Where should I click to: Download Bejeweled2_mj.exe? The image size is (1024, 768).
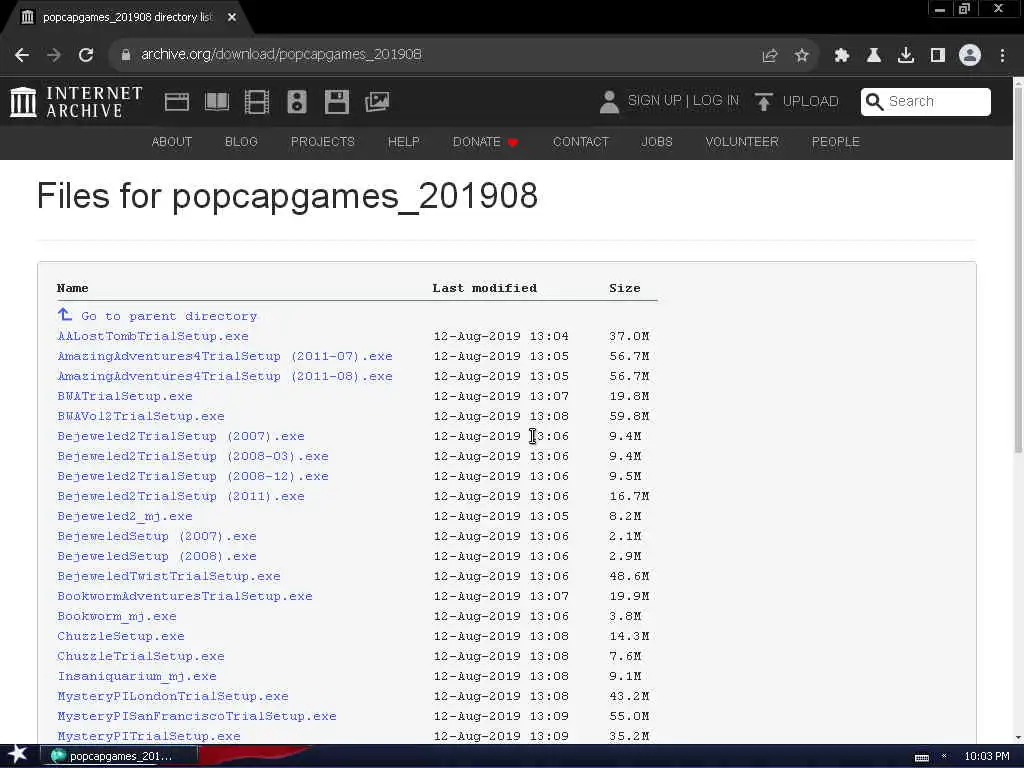coord(125,517)
